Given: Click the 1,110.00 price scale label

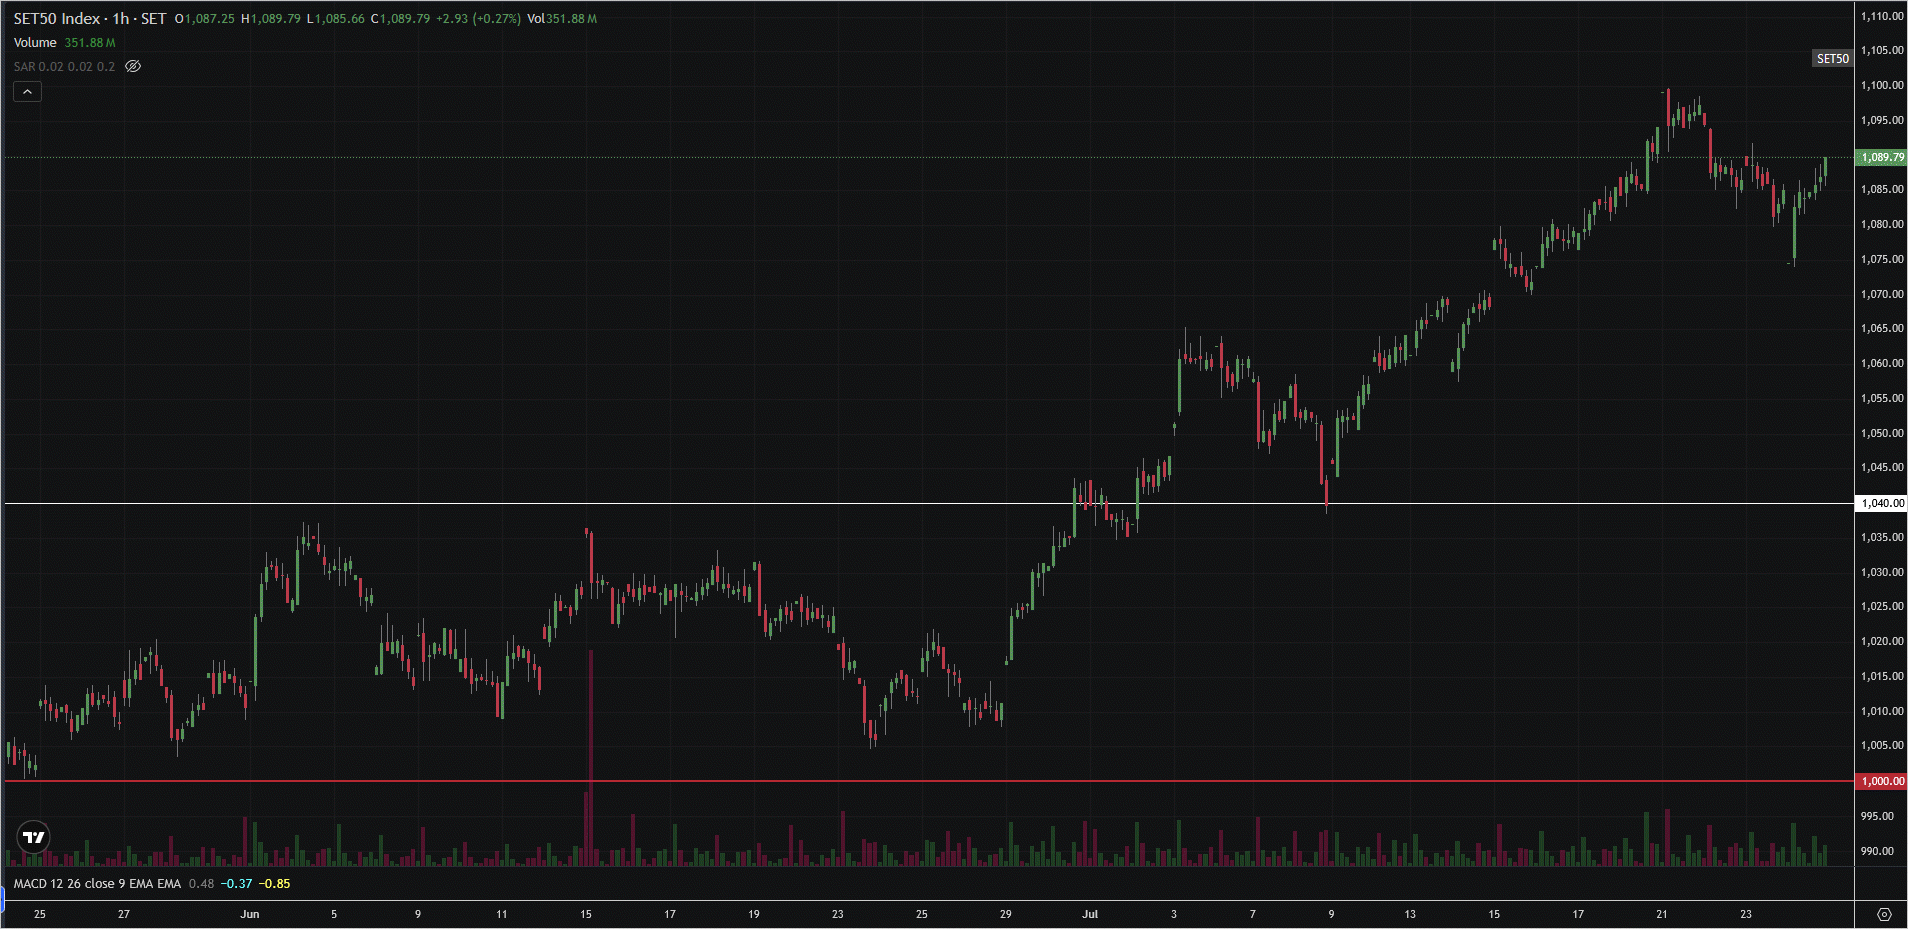Looking at the screenshot, I should pos(1881,16).
